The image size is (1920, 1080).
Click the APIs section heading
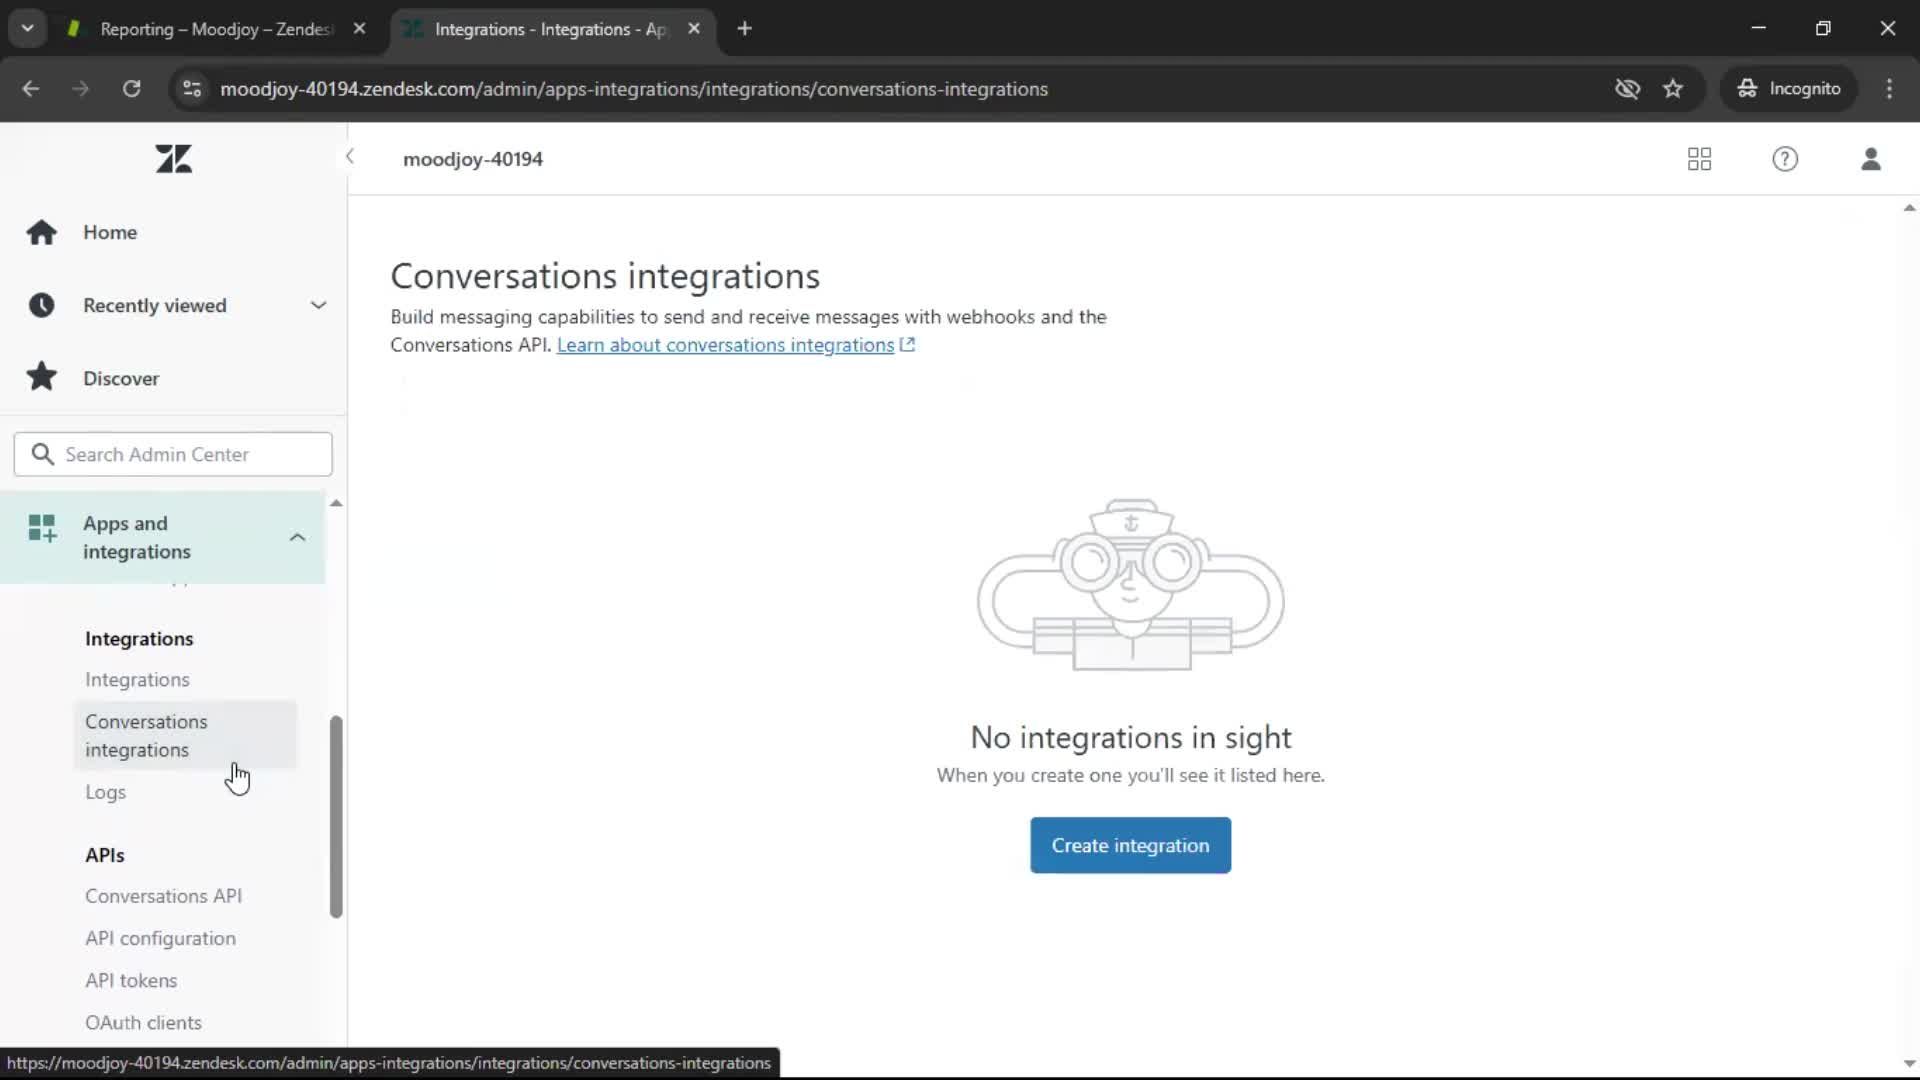[105, 855]
